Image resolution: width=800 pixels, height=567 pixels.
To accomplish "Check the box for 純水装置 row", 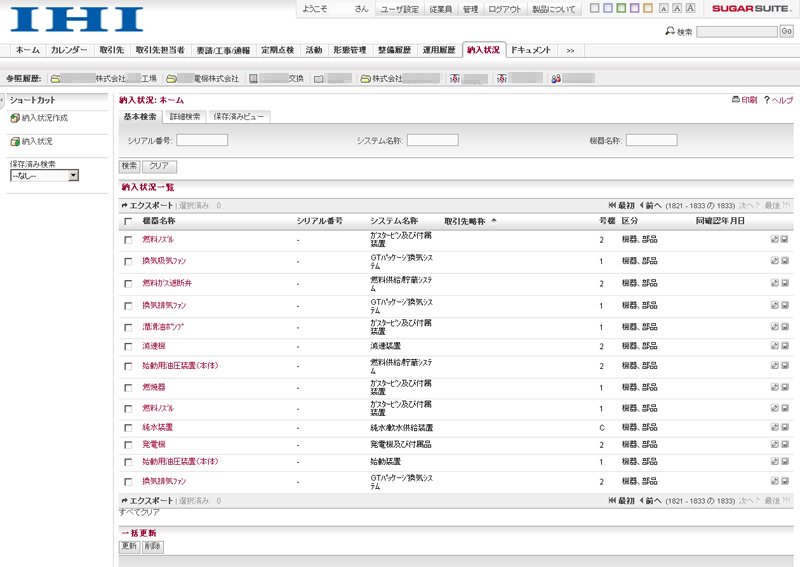I will point(128,428).
